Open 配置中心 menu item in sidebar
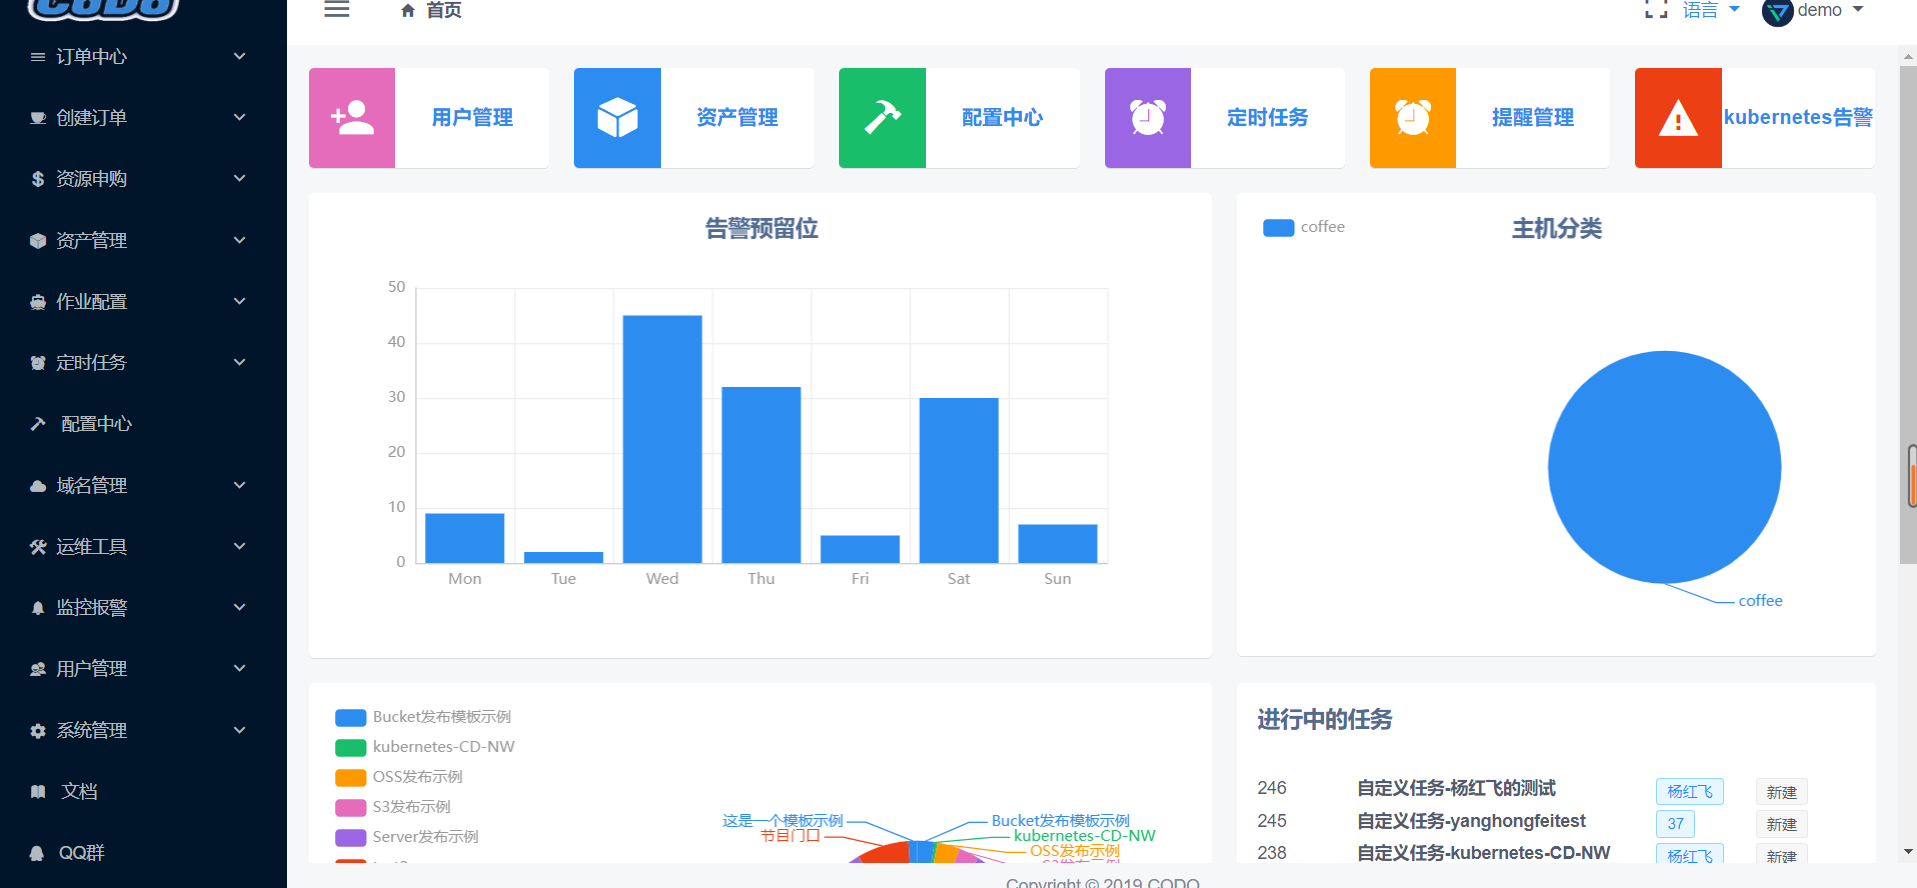Screen dimensions: 1917x888 coord(143,424)
